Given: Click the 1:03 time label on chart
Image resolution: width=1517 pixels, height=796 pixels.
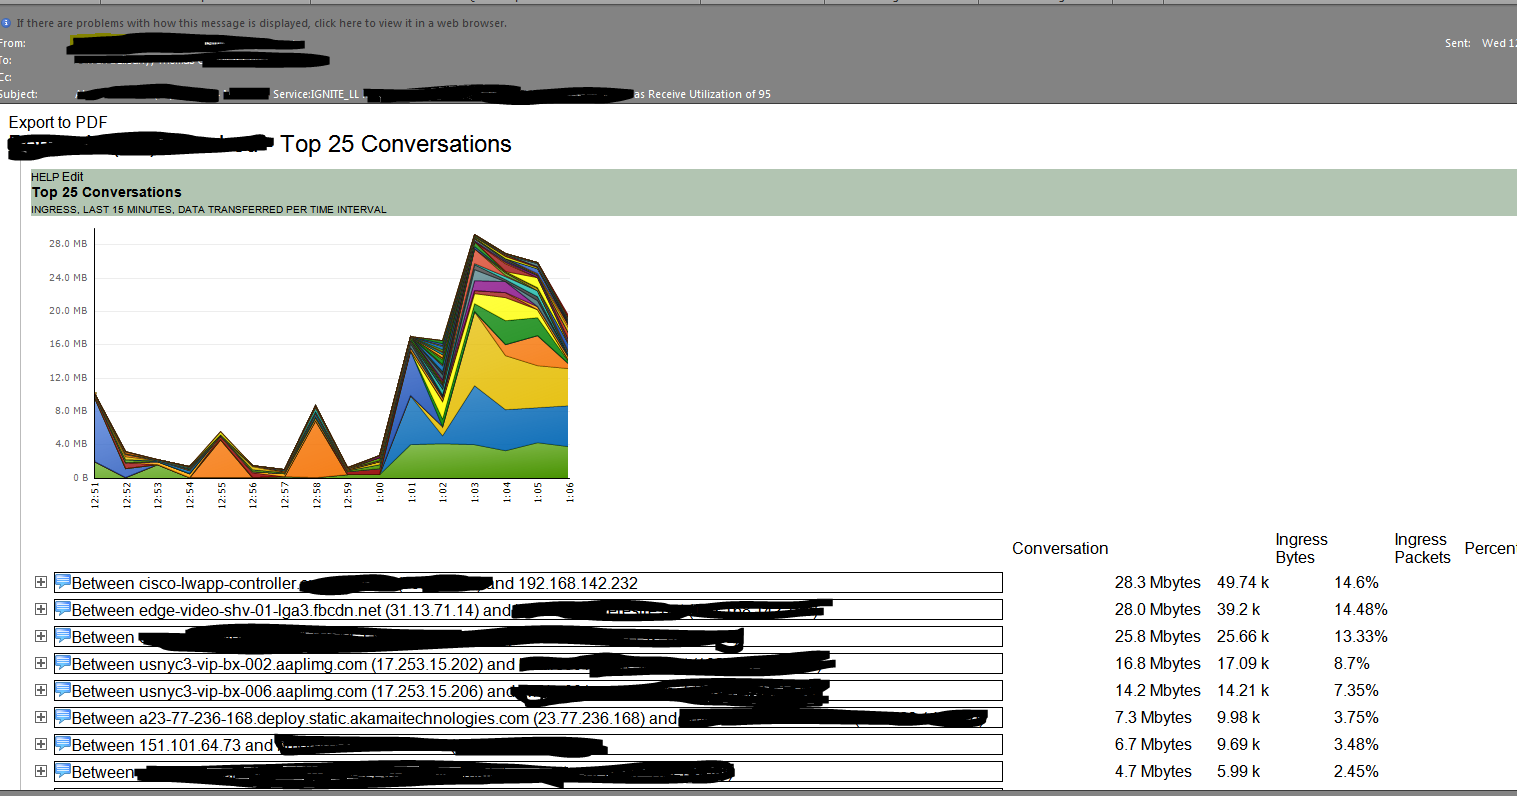Looking at the screenshot, I should point(475,494).
